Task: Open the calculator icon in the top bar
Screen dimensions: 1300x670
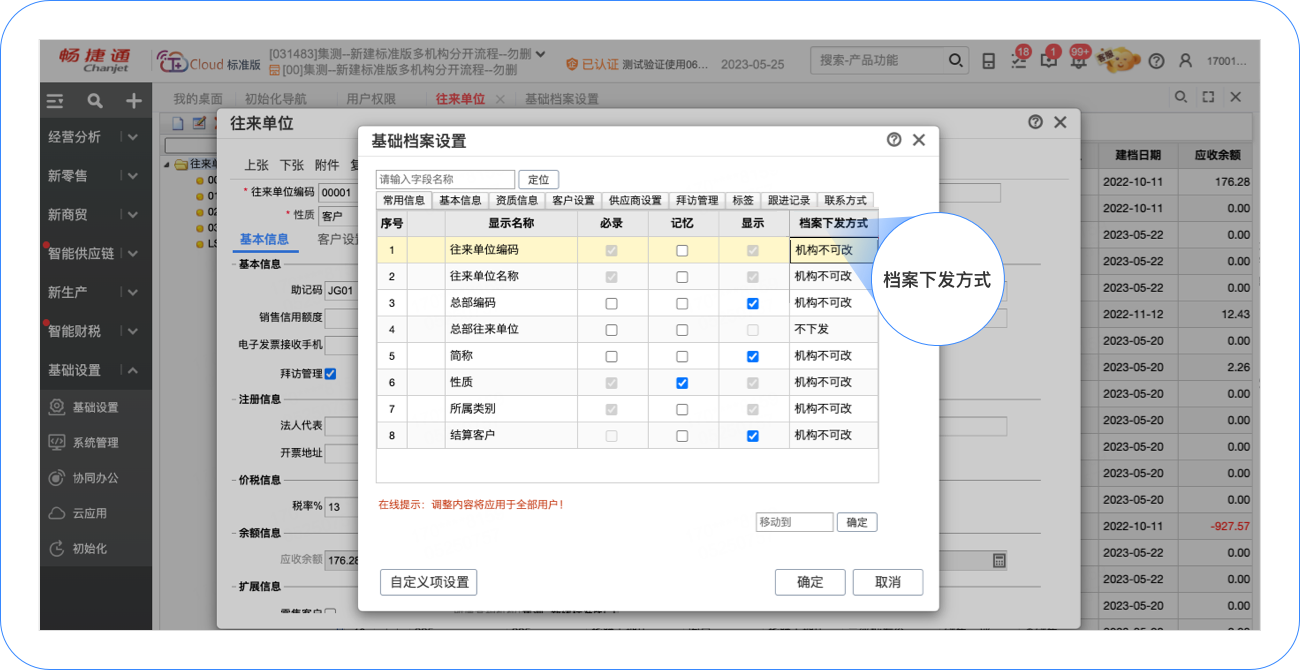Action: [988, 61]
